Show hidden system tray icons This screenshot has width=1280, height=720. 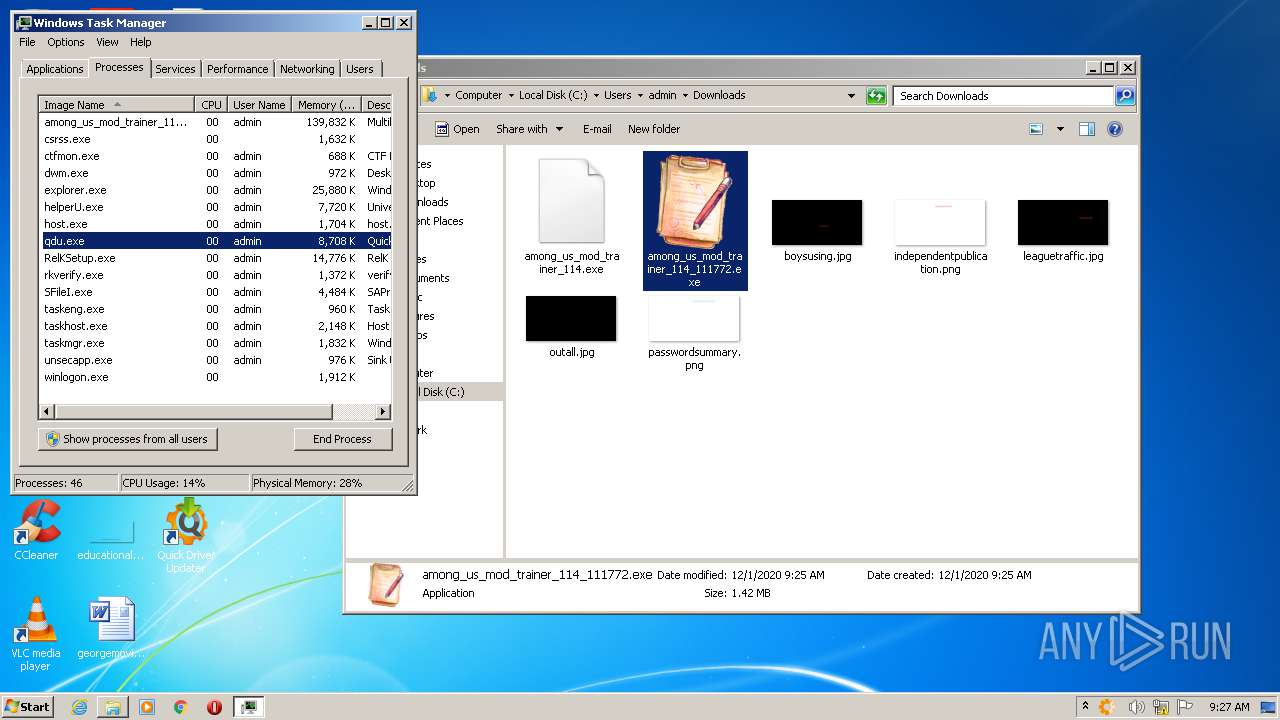click(1087, 707)
